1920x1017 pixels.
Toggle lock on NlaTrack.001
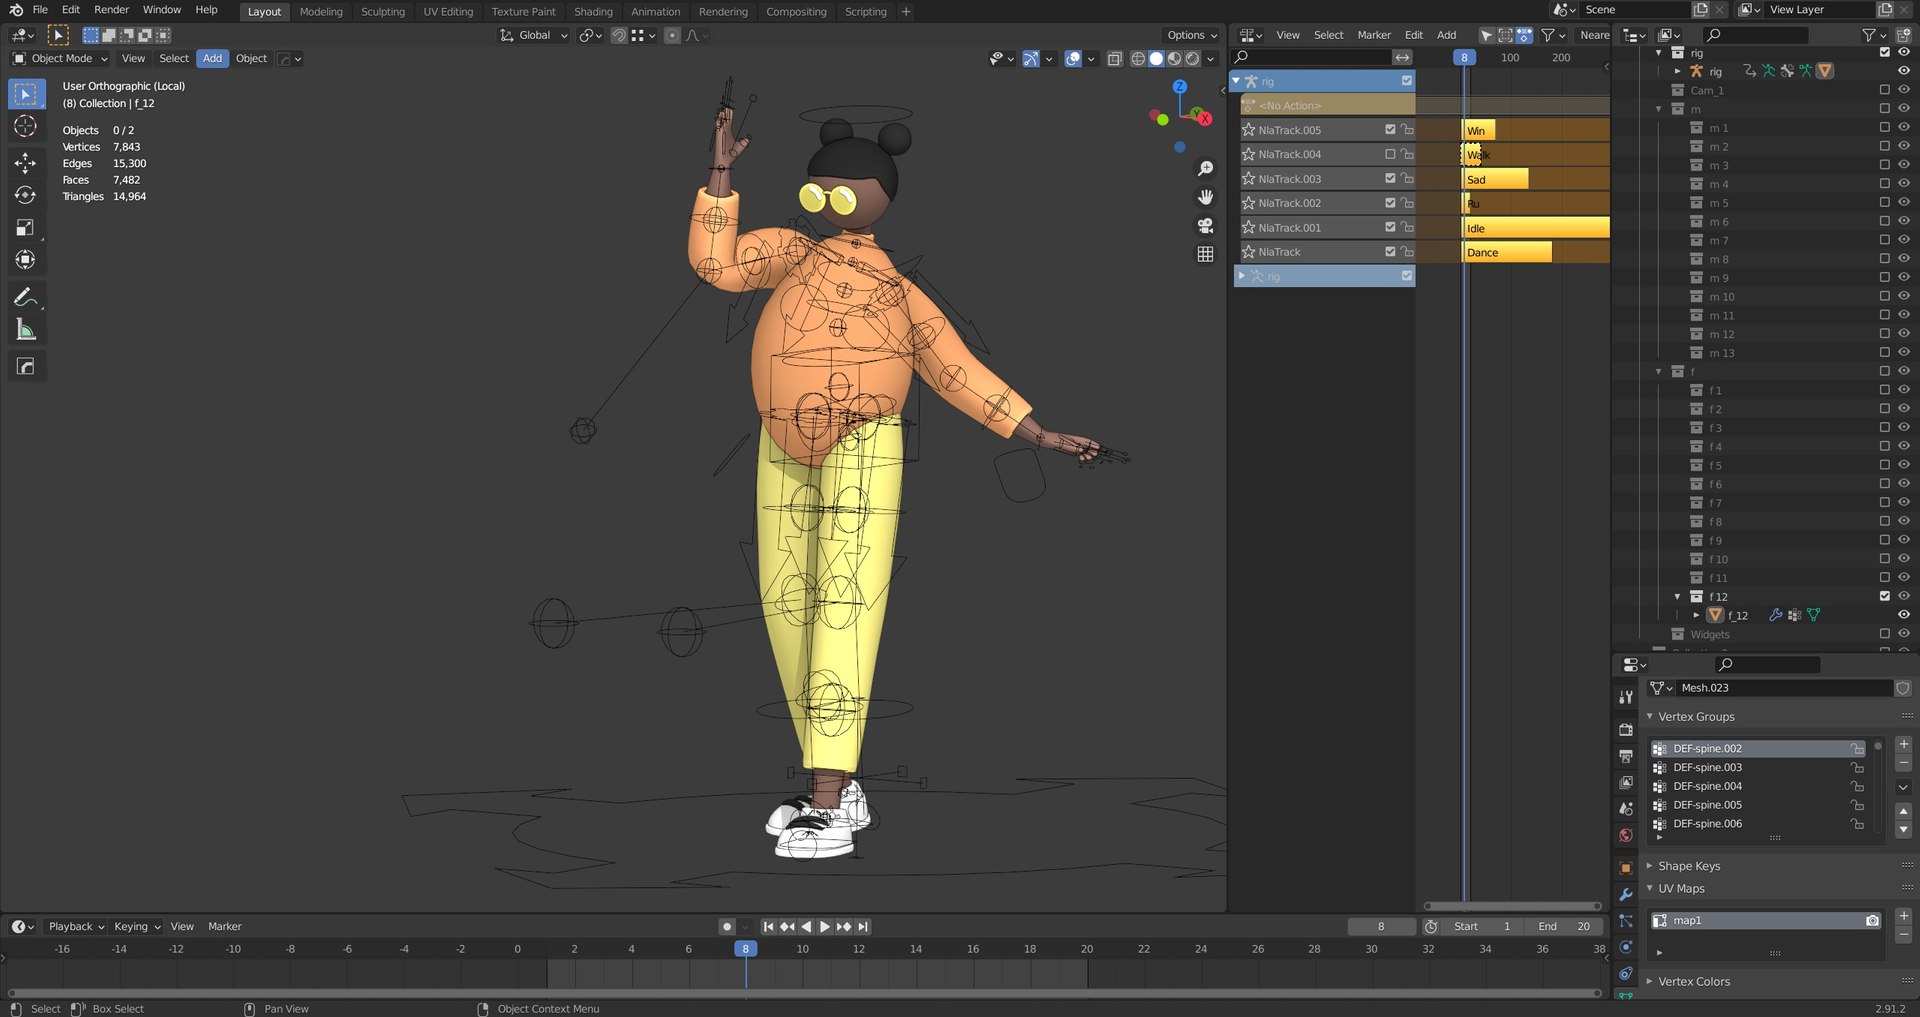click(x=1407, y=228)
